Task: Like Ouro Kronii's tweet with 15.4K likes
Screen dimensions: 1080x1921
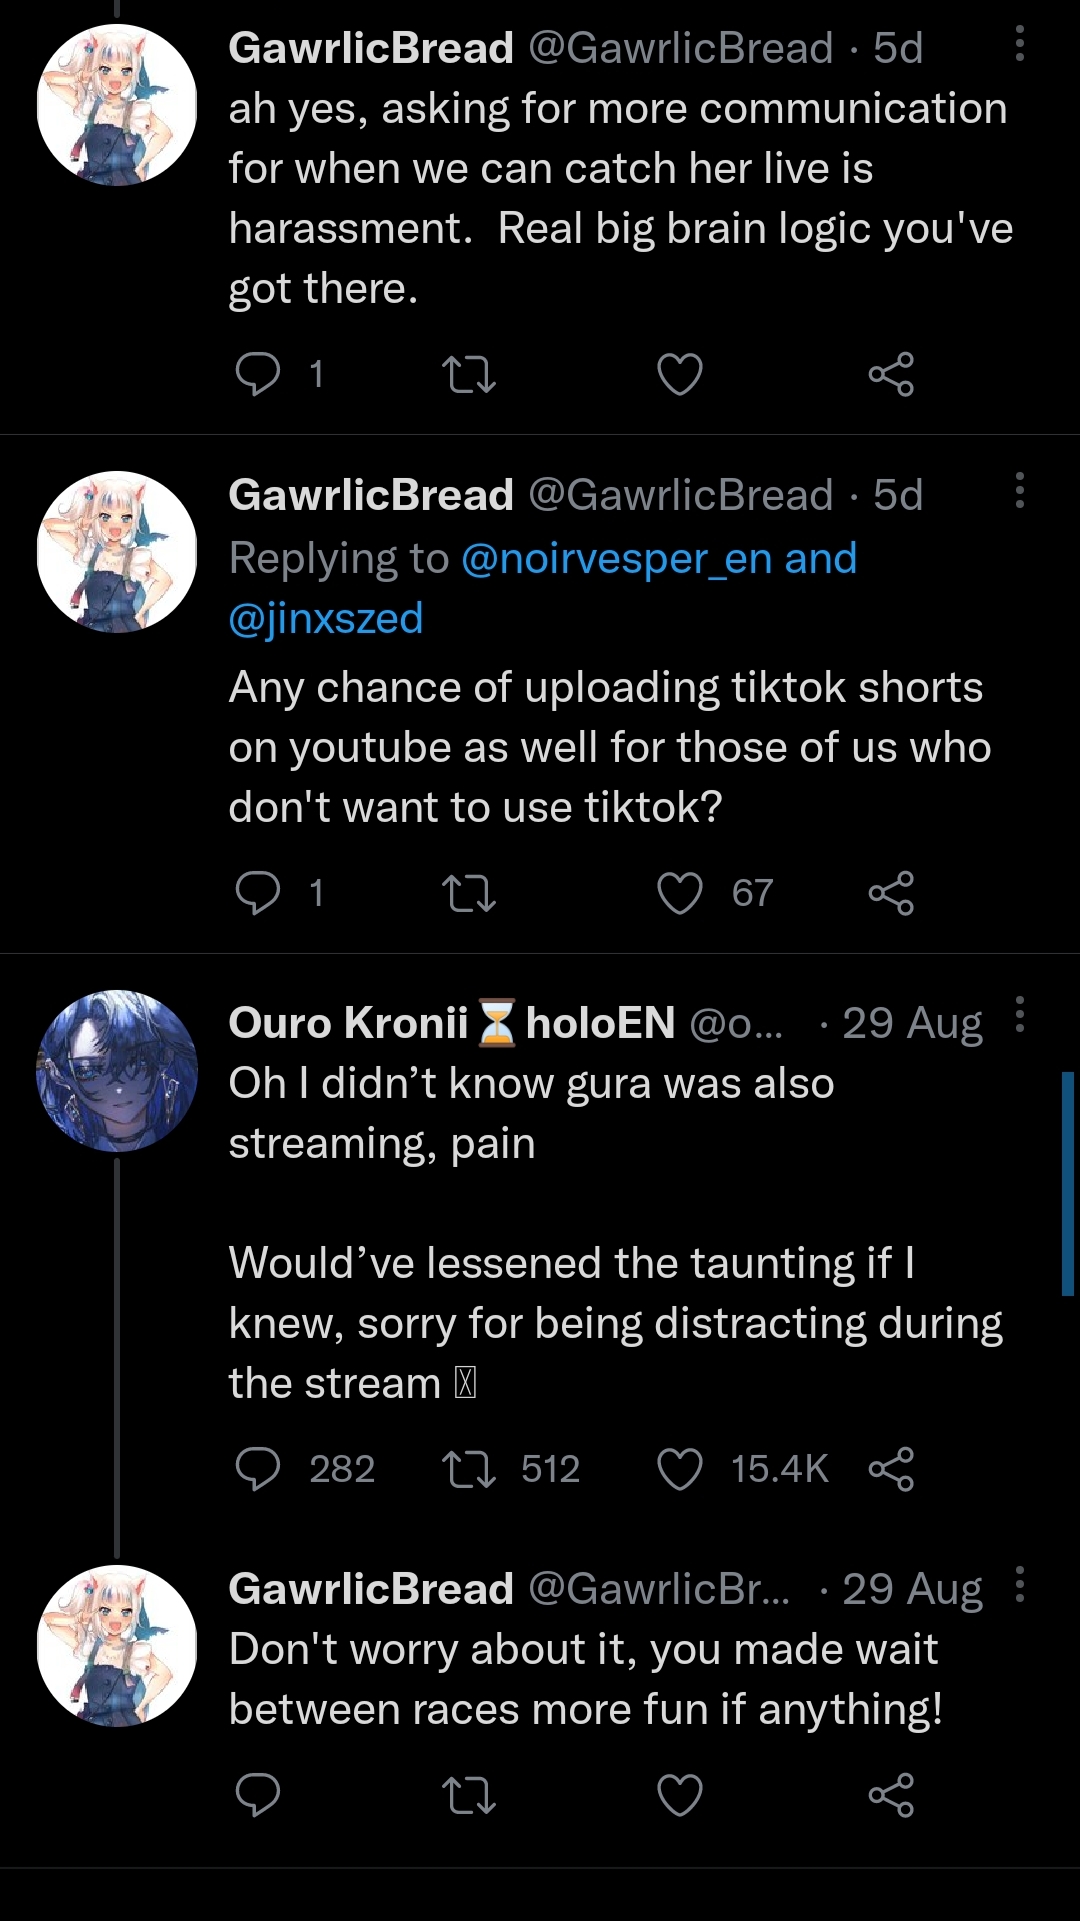Action: 680,1469
